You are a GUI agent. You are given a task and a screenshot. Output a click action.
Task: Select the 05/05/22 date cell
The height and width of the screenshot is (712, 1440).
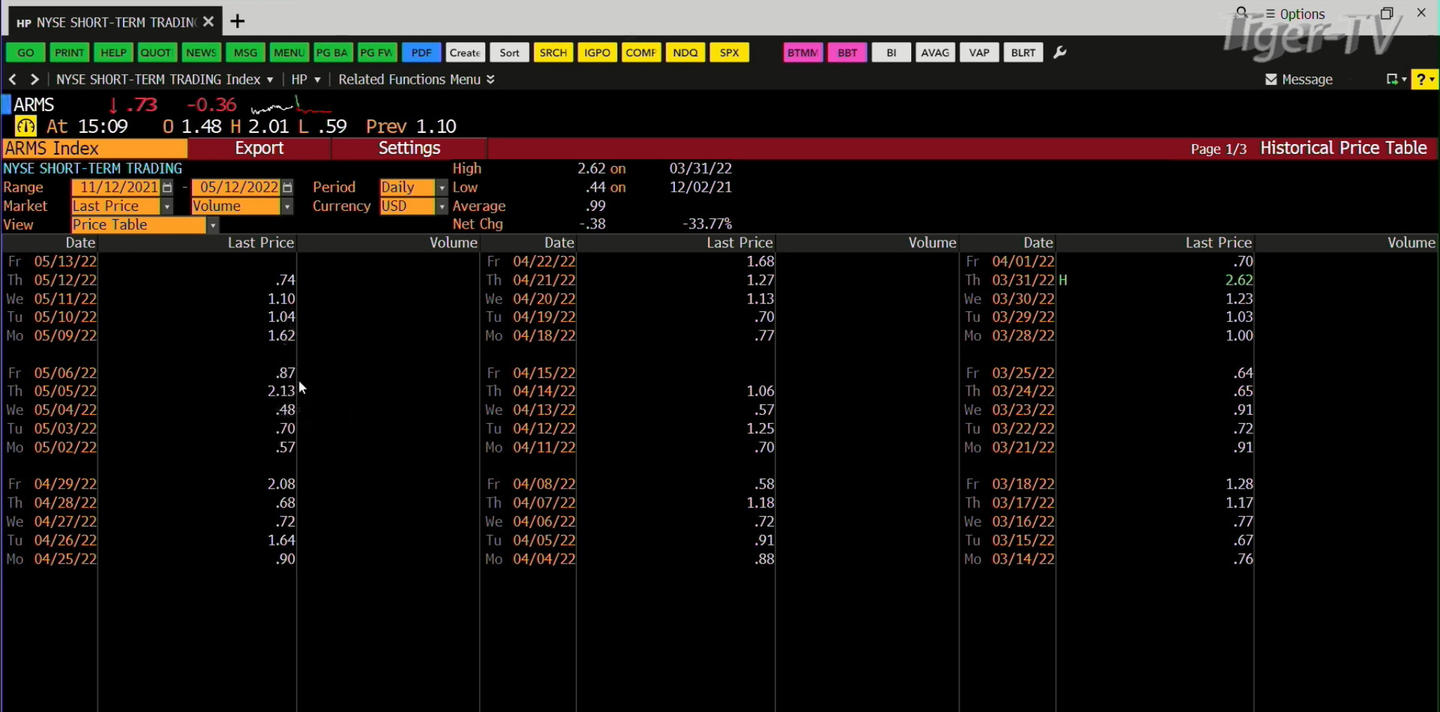click(x=65, y=391)
